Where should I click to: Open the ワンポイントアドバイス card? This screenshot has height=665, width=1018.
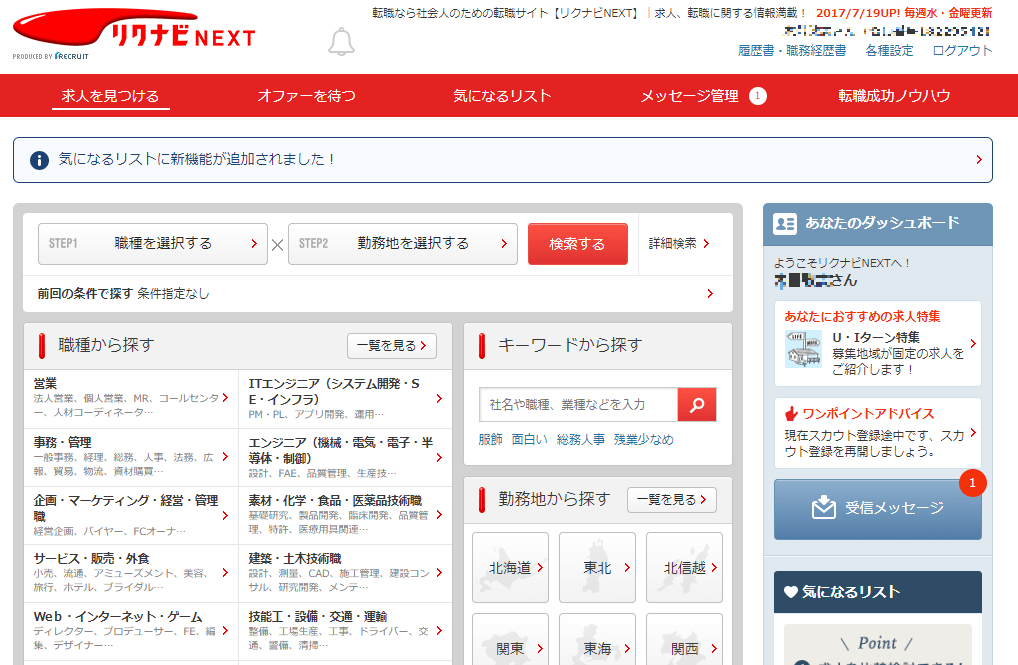coord(878,433)
